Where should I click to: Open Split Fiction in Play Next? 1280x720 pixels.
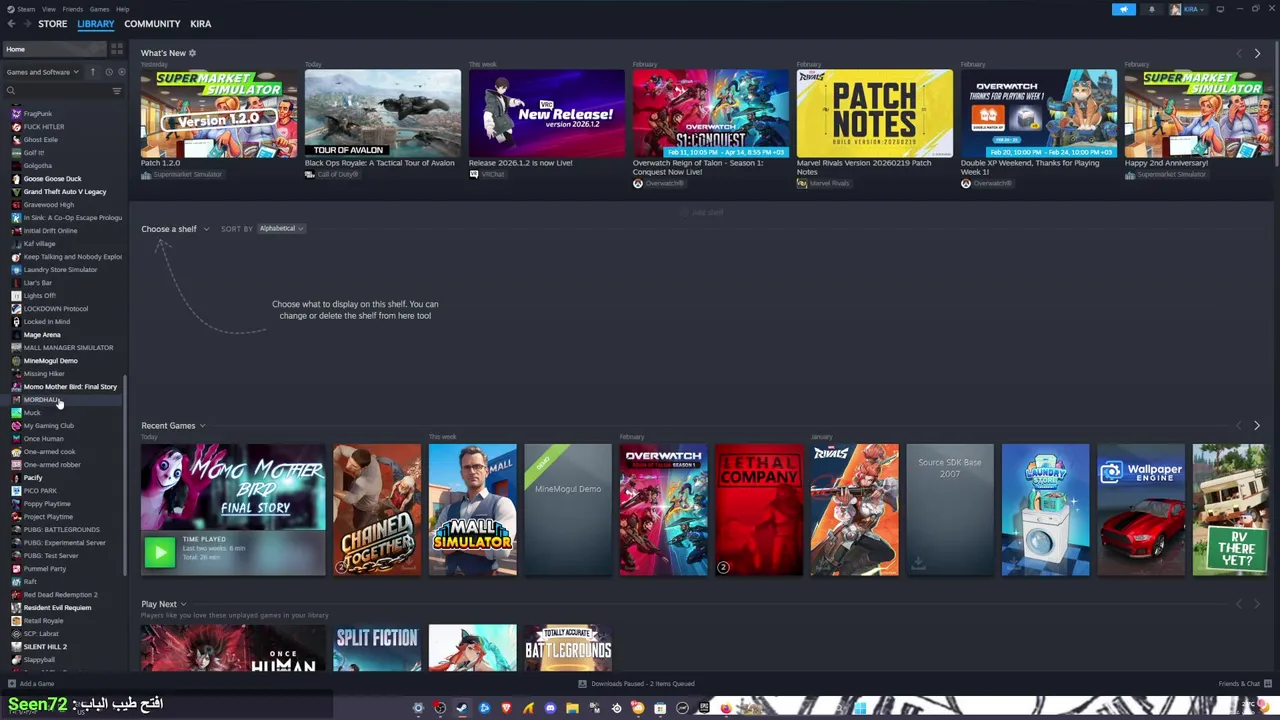[x=377, y=648]
